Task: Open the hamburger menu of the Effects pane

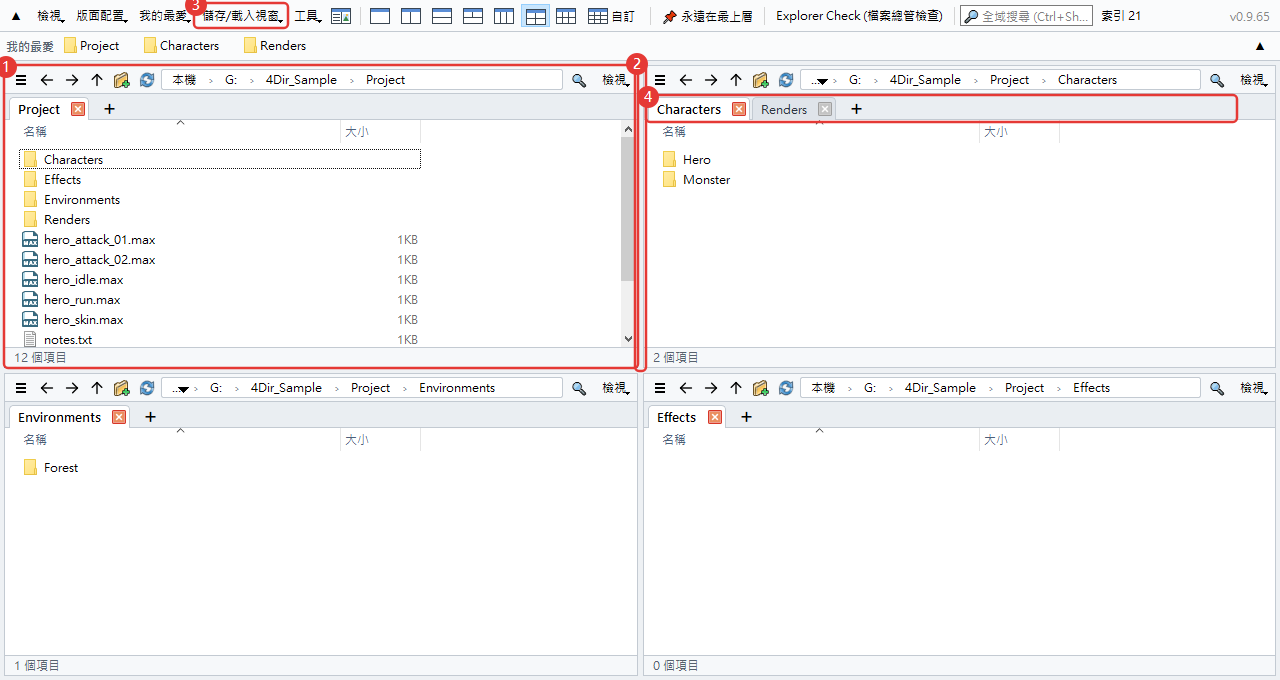Action: pyautogui.click(x=660, y=388)
